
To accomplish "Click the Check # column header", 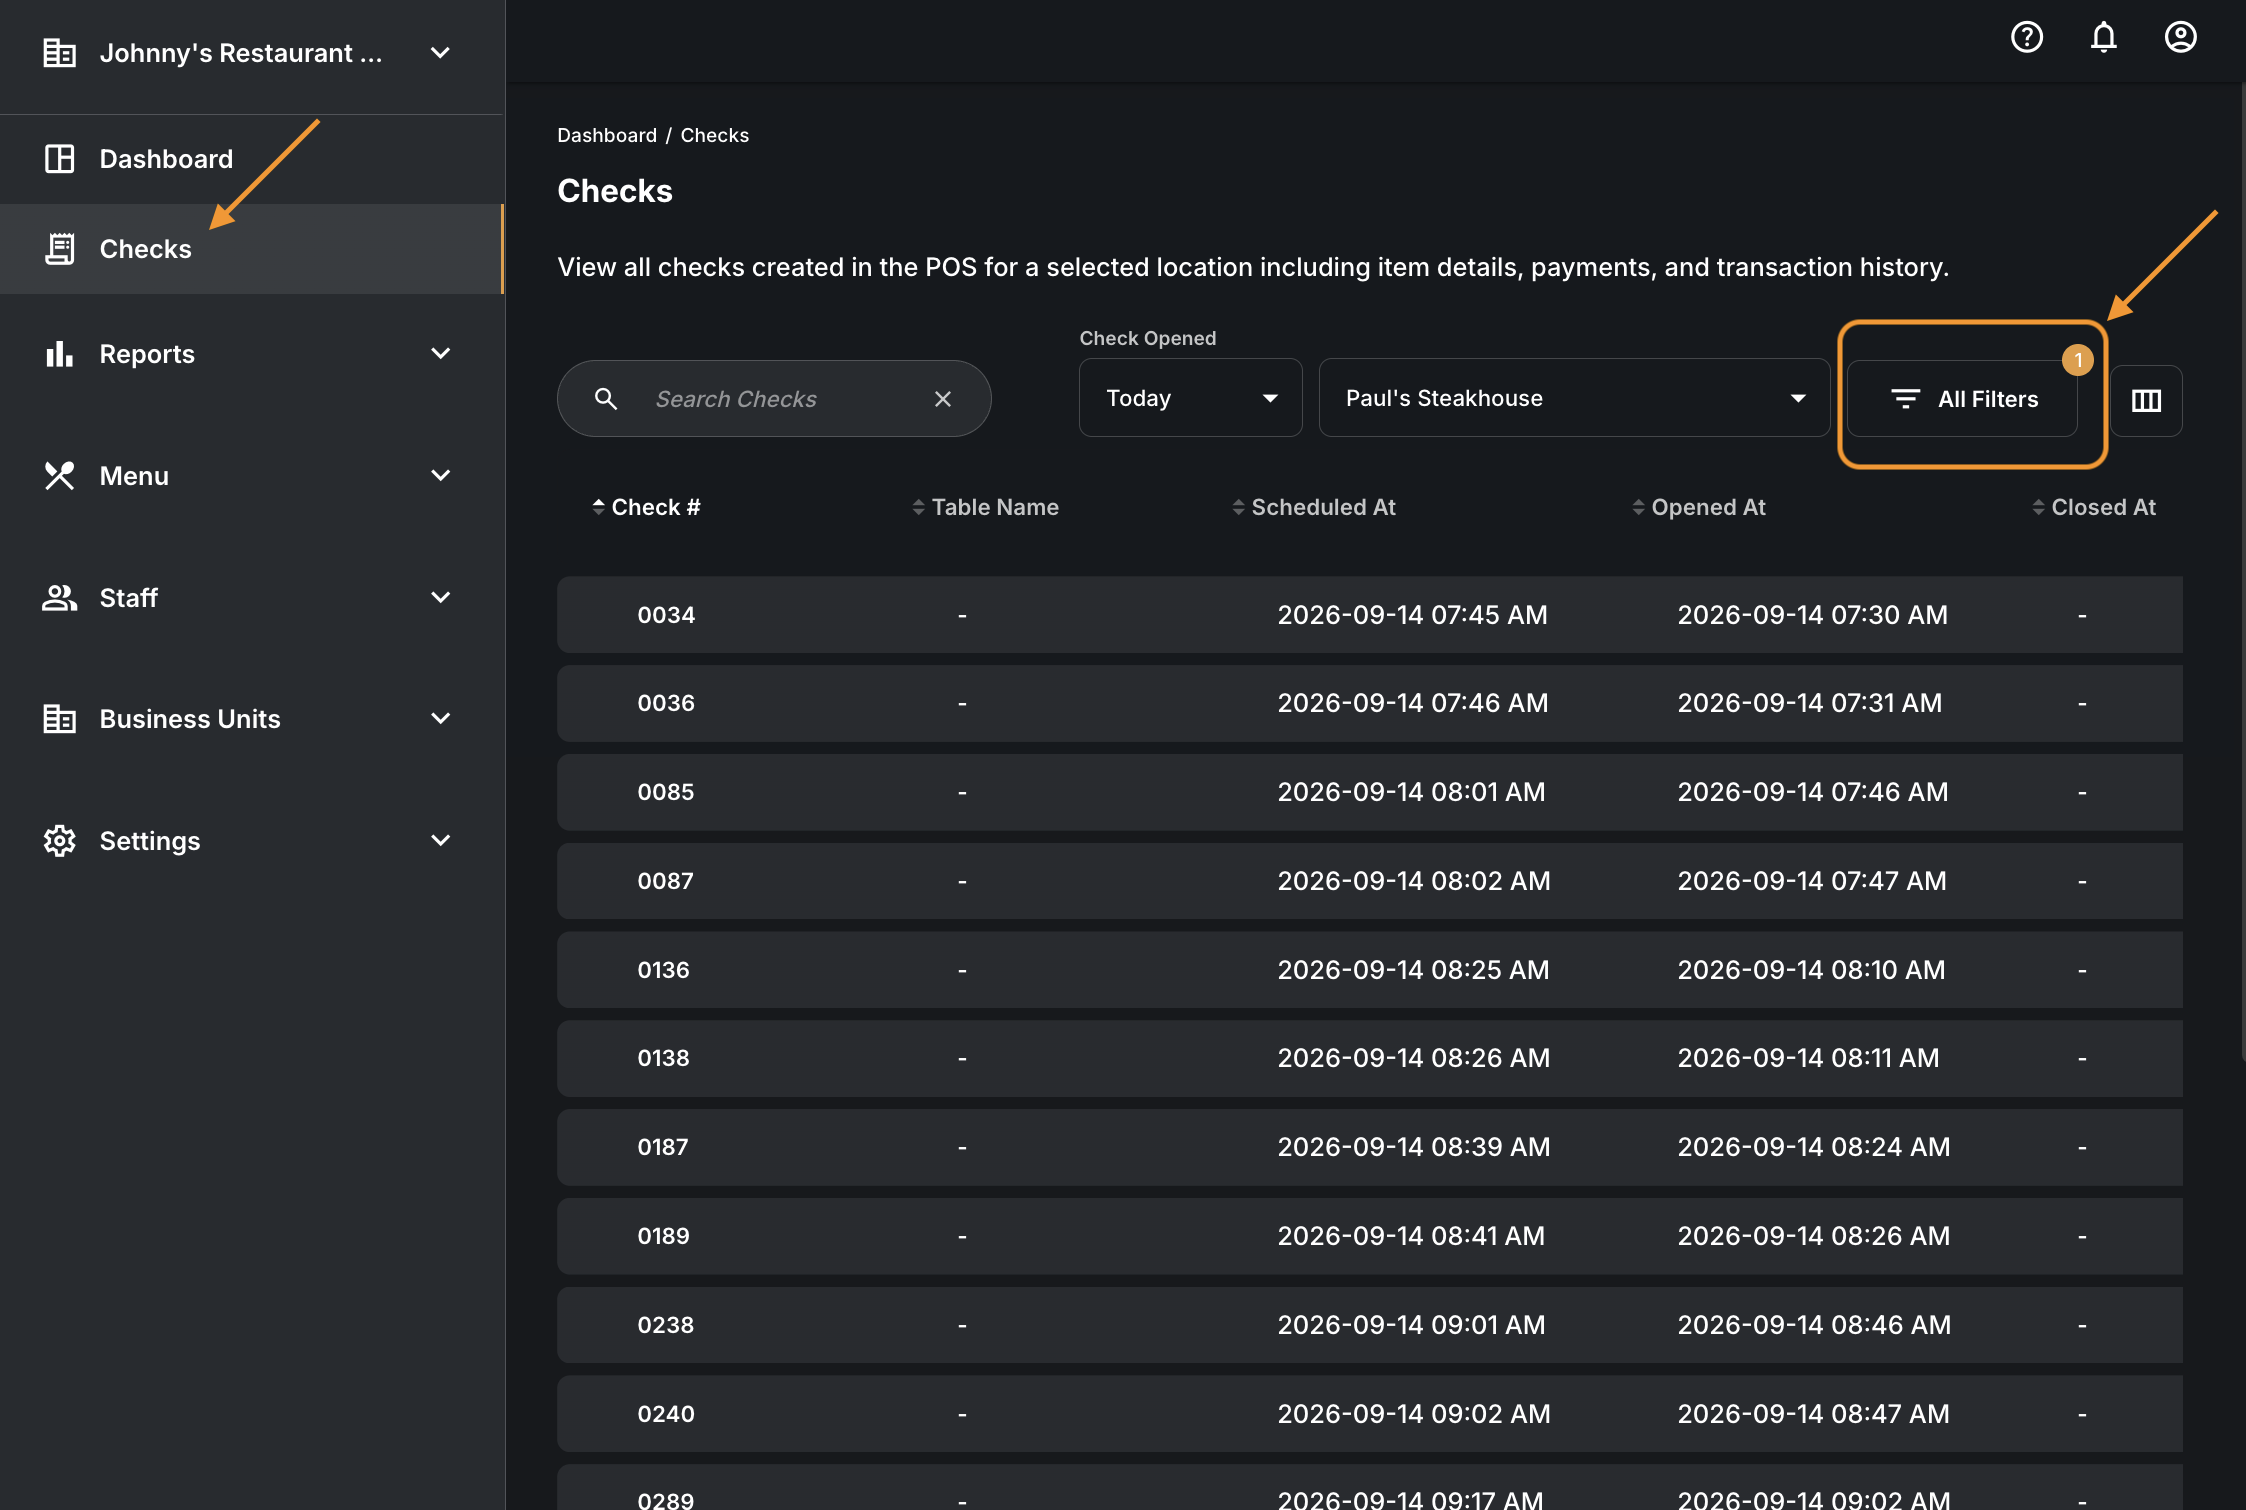I will pyautogui.click(x=656, y=507).
